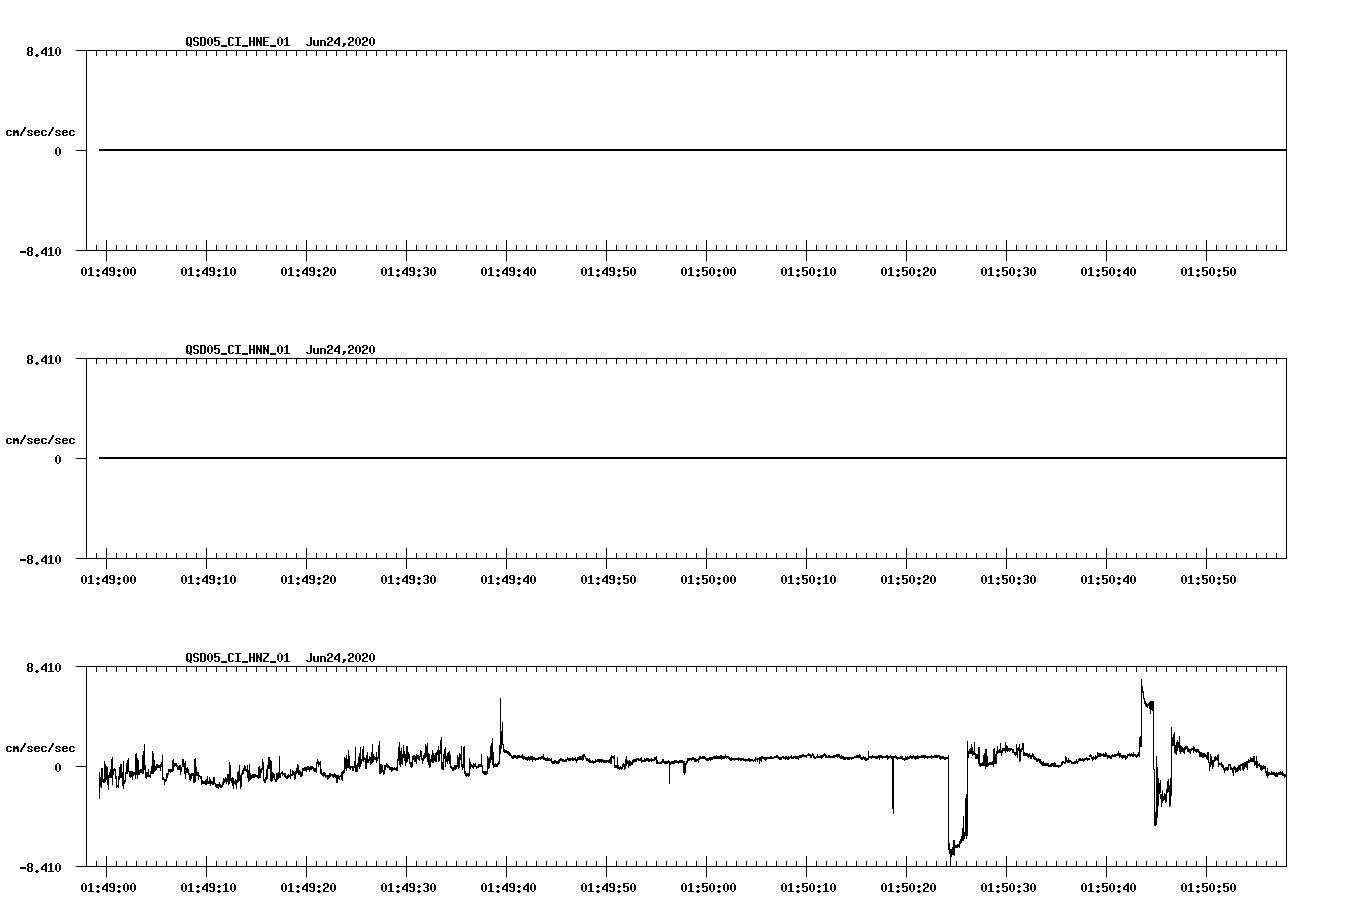Click the QSD05_CI_HNE_01 plot title
The width and height of the screenshot is (1358, 924).
(280, 42)
